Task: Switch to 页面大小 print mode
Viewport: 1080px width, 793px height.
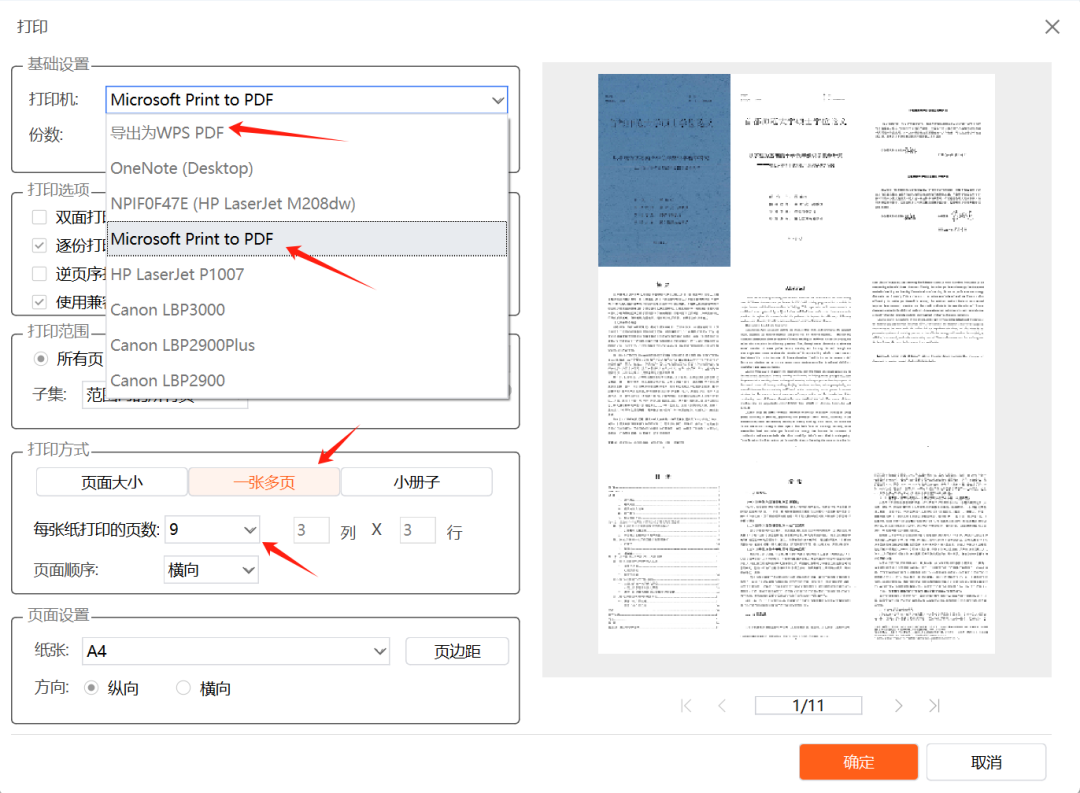Action: [112, 482]
